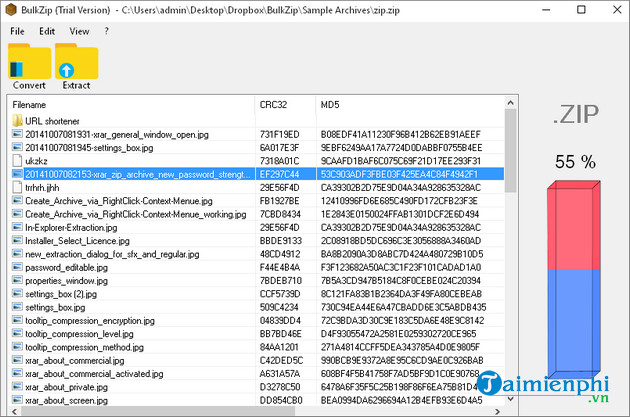Click MD5 value starting with 7B5A3CD947B5184C
Screen dimensions: 630x417
pyautogui.click(x=401, y=281)
